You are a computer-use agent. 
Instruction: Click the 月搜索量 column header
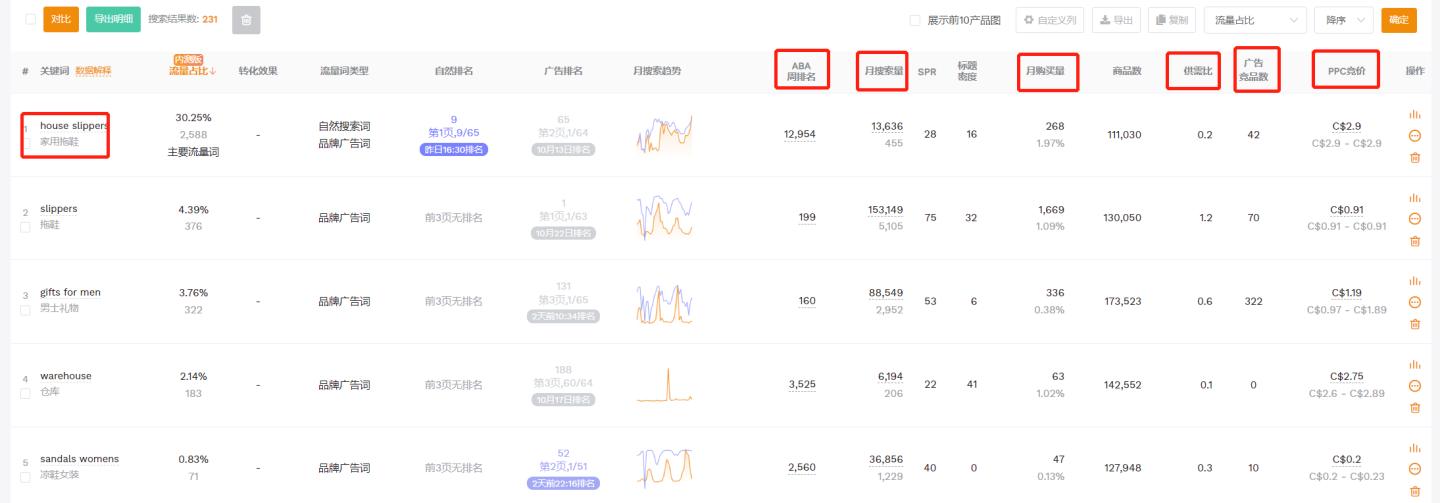pyautogui.click(x=883, y=71)
